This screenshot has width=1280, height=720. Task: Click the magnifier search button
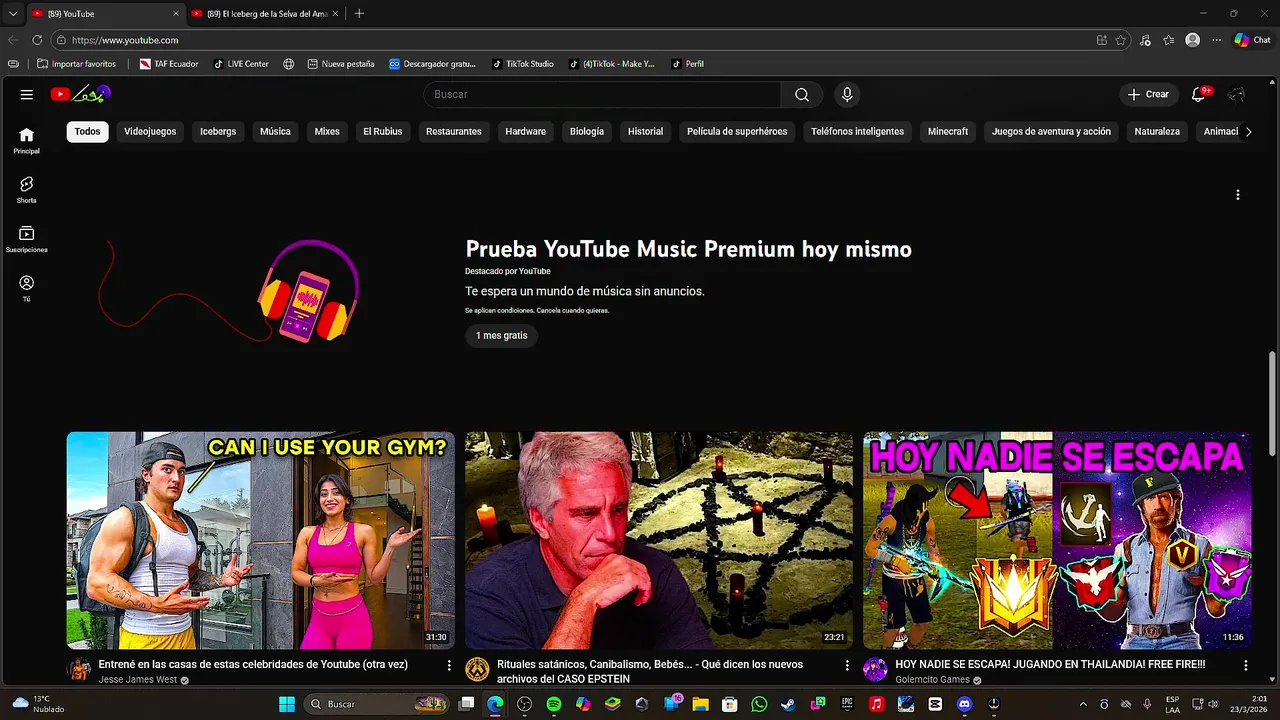tap(802, 94)
